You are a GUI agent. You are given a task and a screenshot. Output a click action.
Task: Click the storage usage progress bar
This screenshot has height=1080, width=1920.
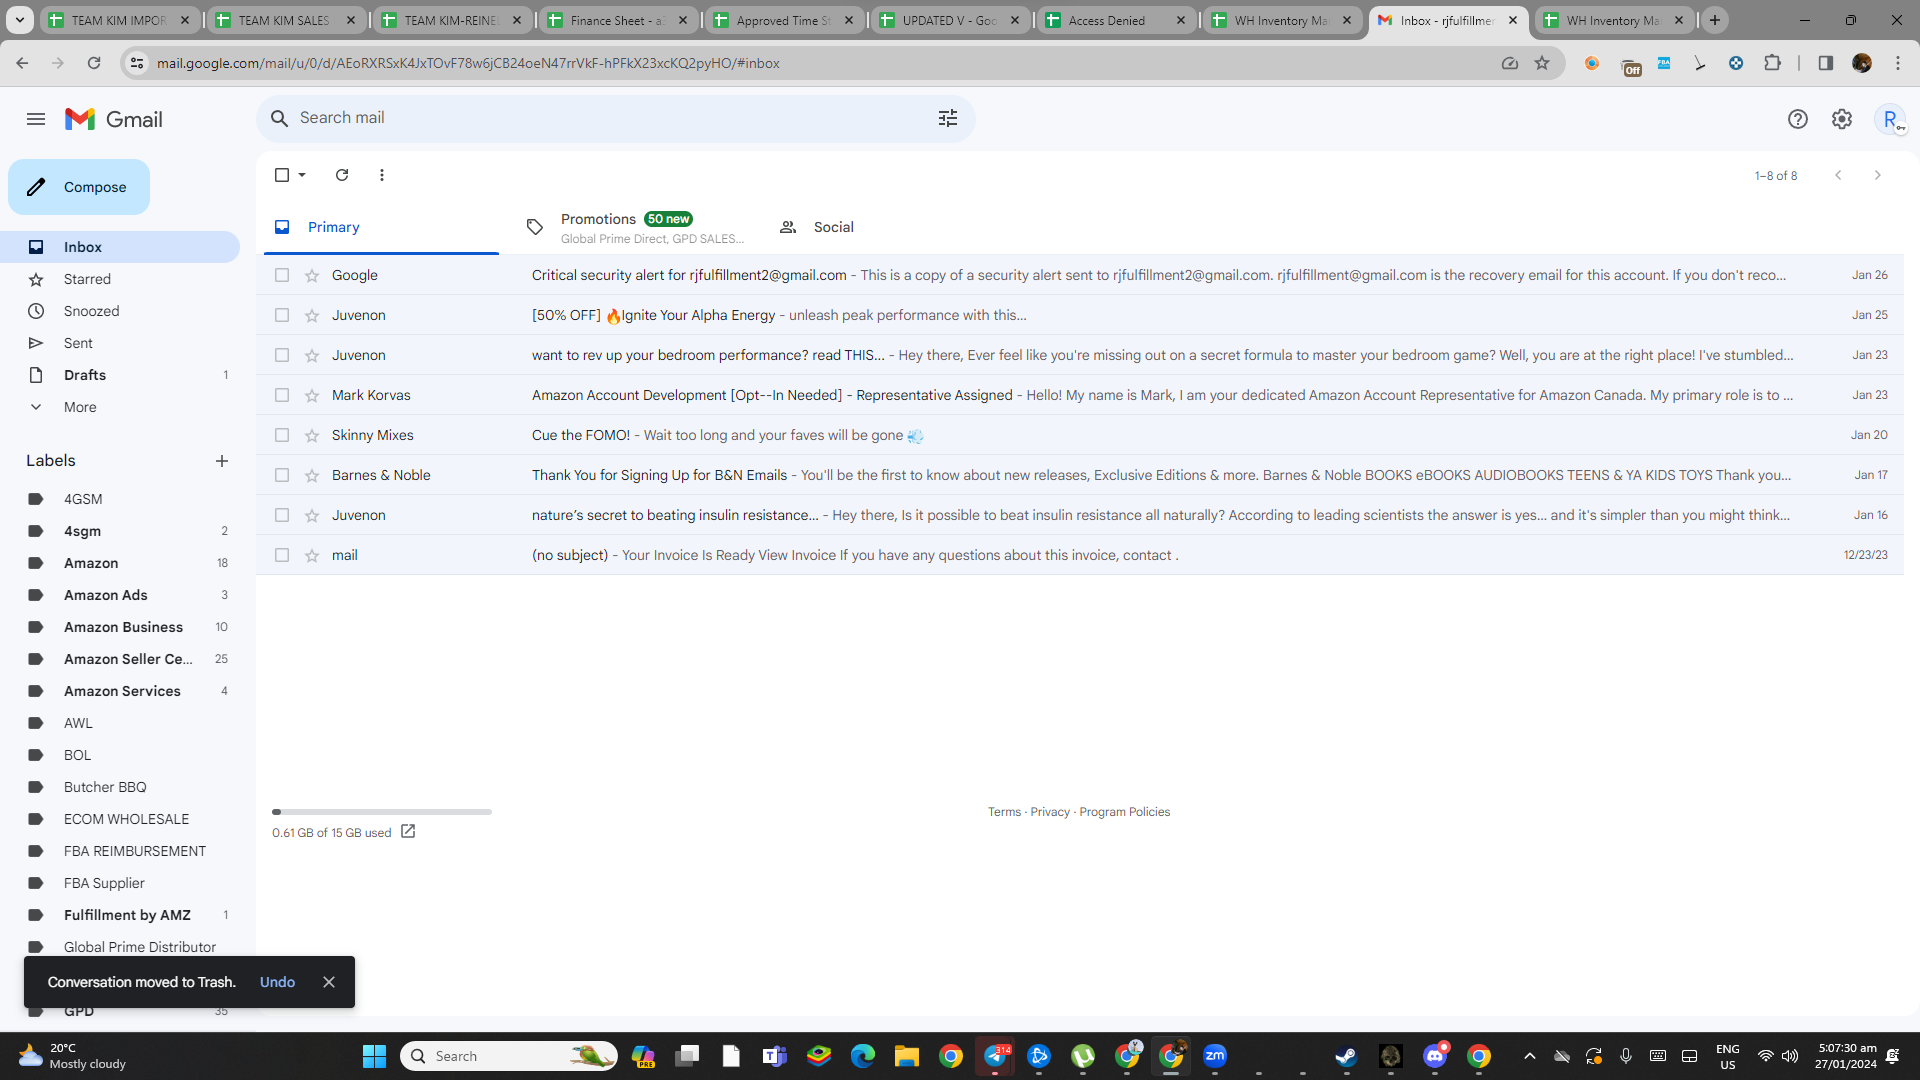coord(382,812)
